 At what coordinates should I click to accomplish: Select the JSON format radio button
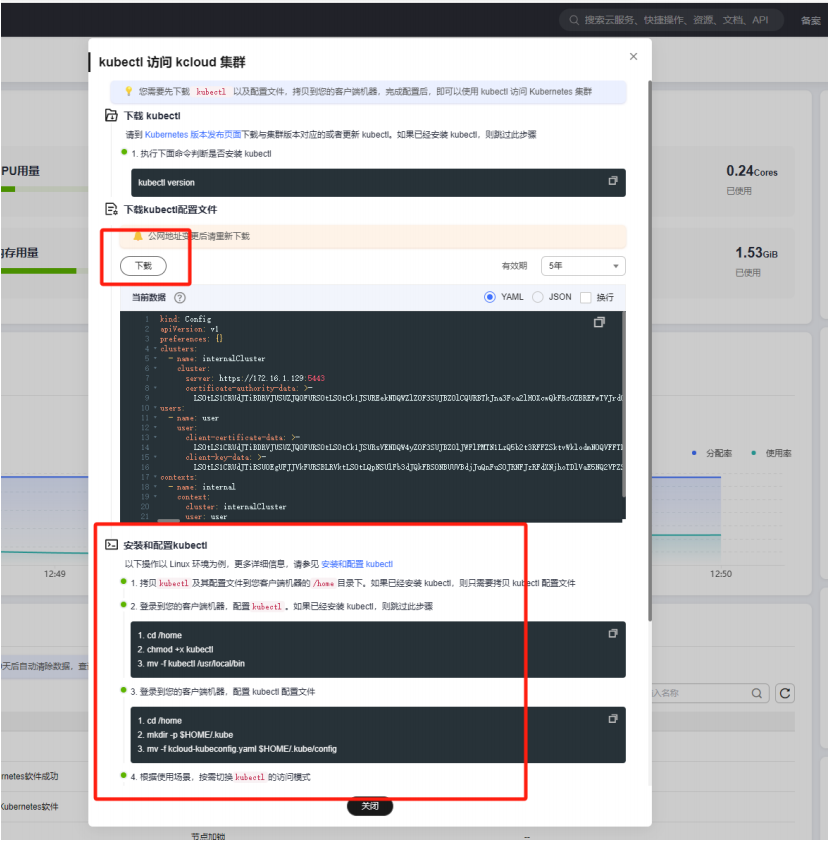[537, 297]
